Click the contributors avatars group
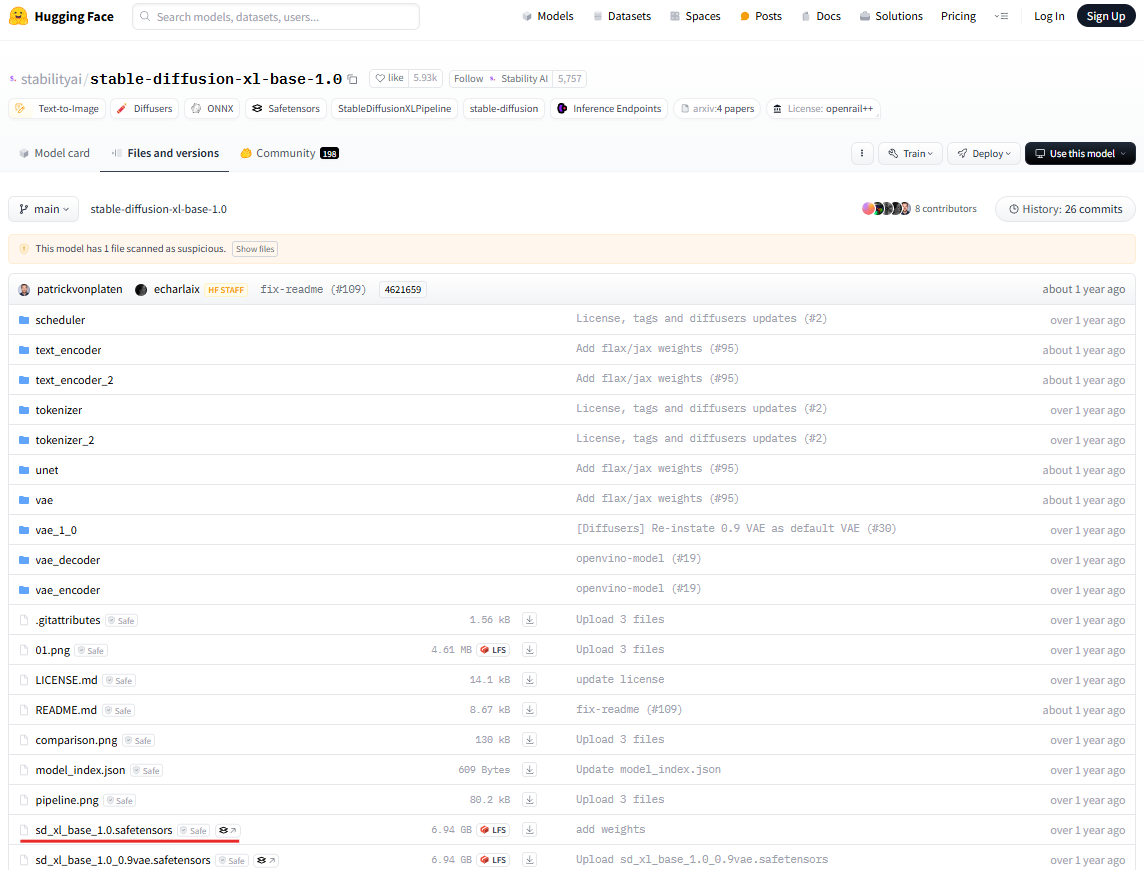Screen dimensions: 1144x870 pyautogui.click(x=886, y=209)
